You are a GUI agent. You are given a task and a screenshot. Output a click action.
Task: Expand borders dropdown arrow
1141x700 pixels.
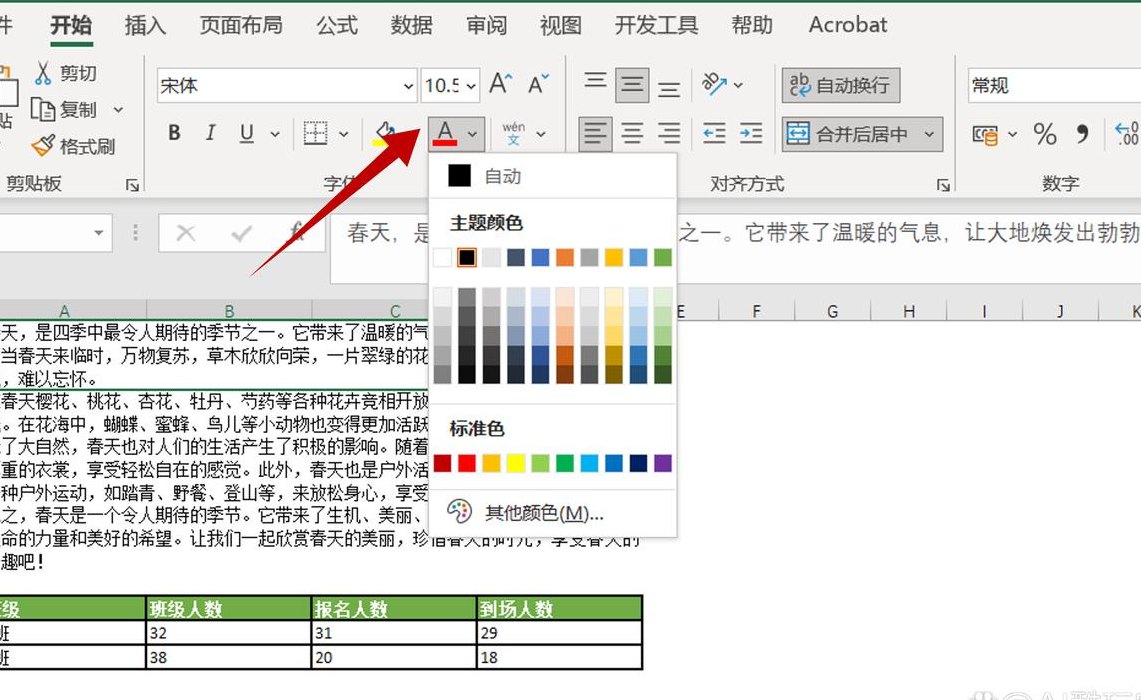[343, 134]
